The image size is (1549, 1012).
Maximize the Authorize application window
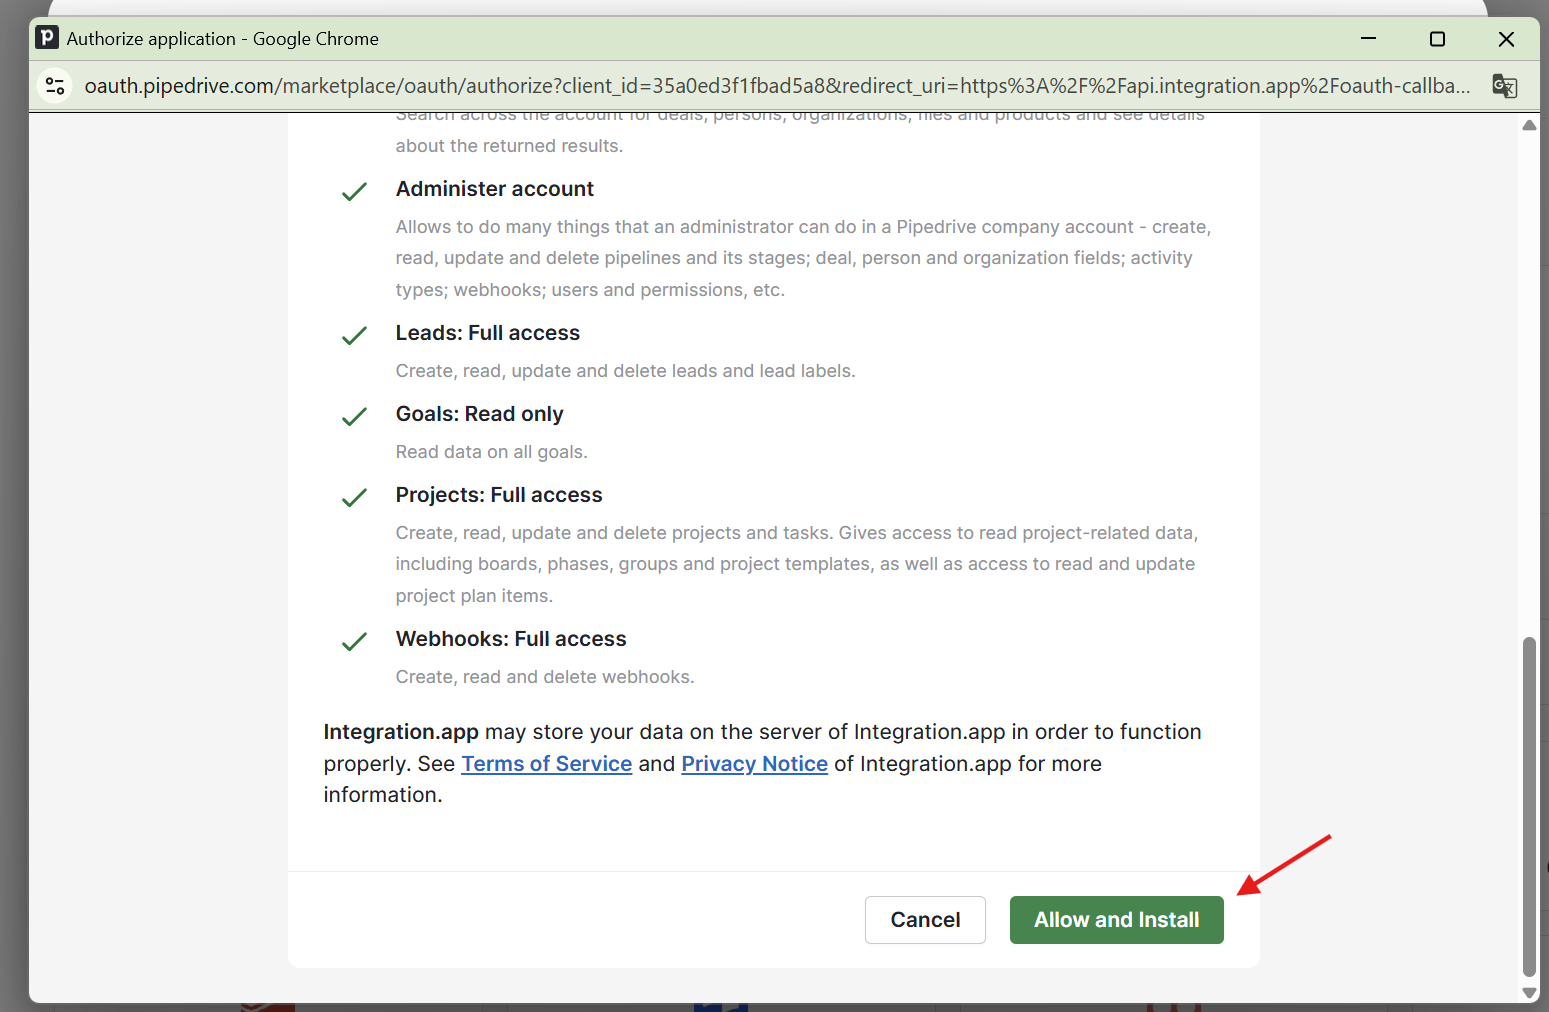(1437, 39)
